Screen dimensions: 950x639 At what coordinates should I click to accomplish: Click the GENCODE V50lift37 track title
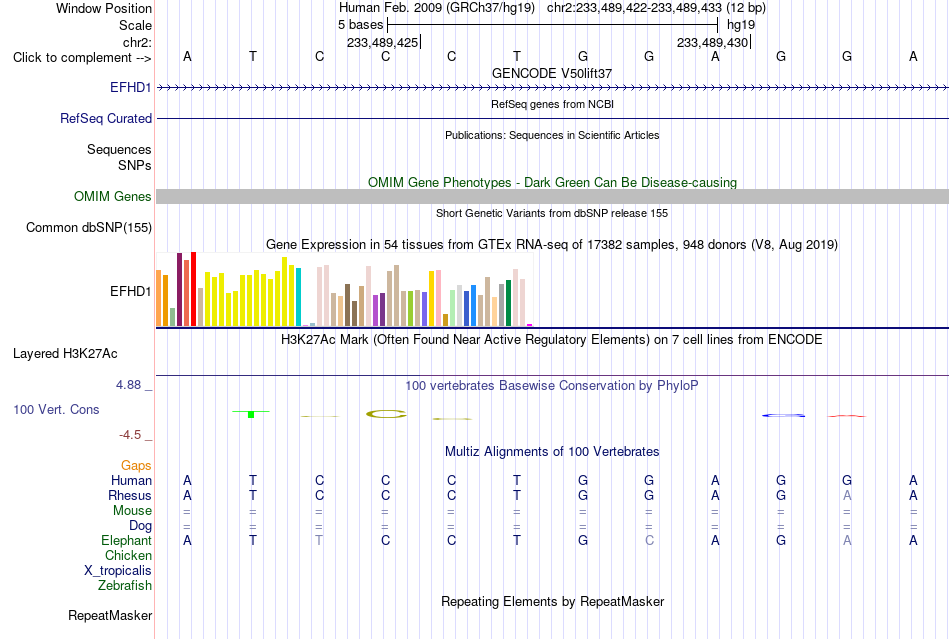552,73
